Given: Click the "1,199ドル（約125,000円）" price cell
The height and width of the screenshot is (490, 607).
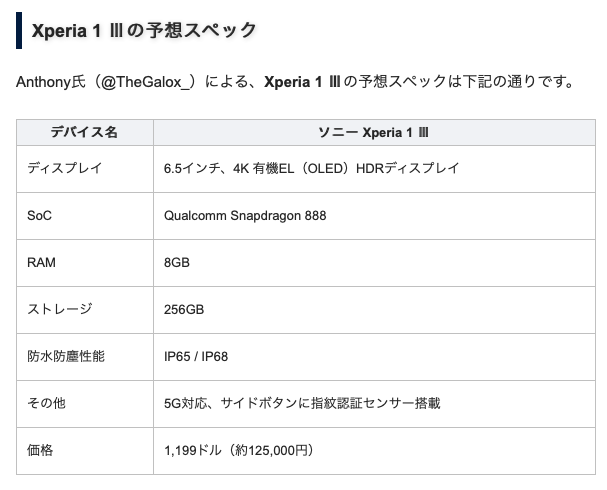Looking at the screenshot, I should (x=239, y=450).
